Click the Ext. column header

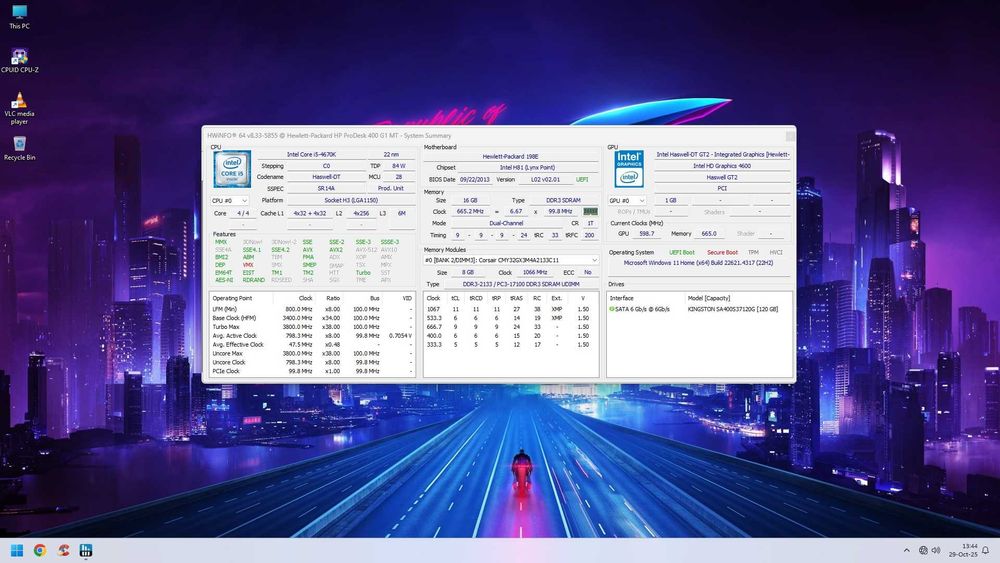point(557,298)
